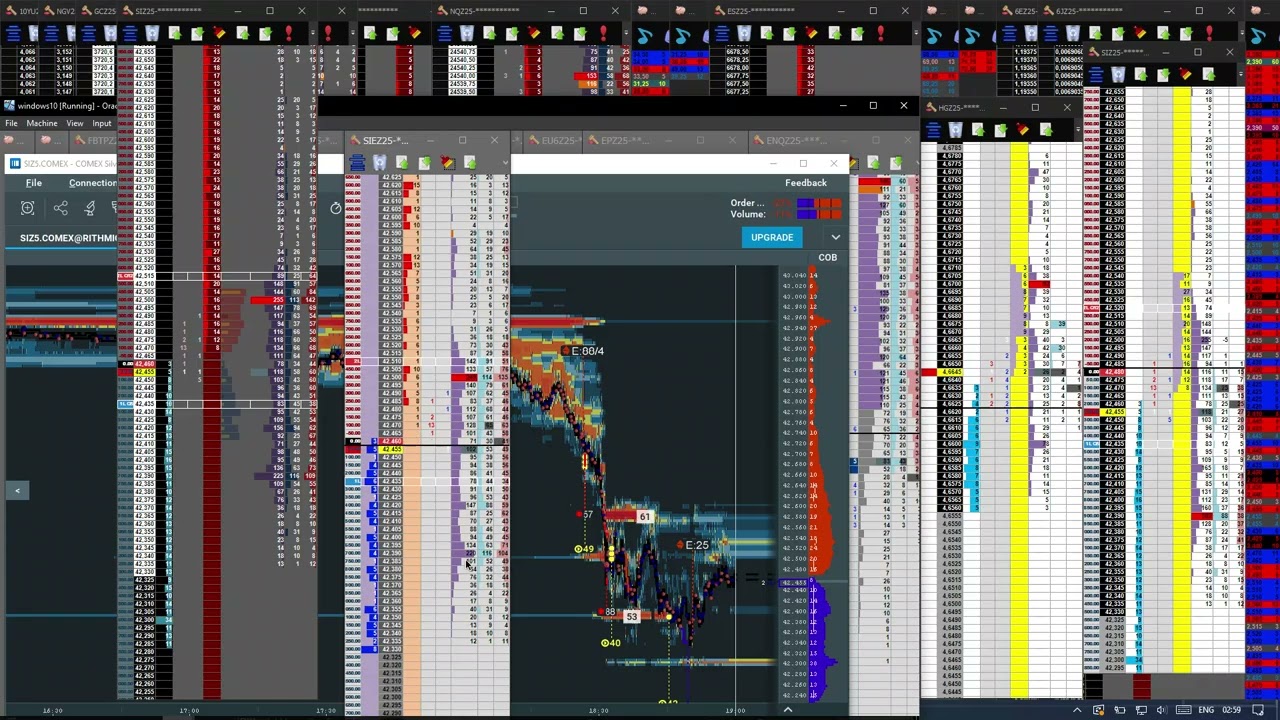1280x720 pixels.
Task: Click trash bin icon in SIEZ25 toolbar
Action: (x=380, y=162)
